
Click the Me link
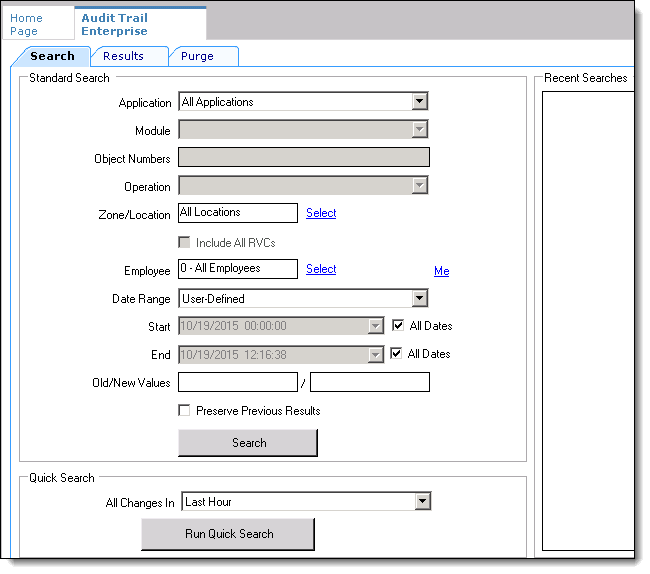coord(441,271)
